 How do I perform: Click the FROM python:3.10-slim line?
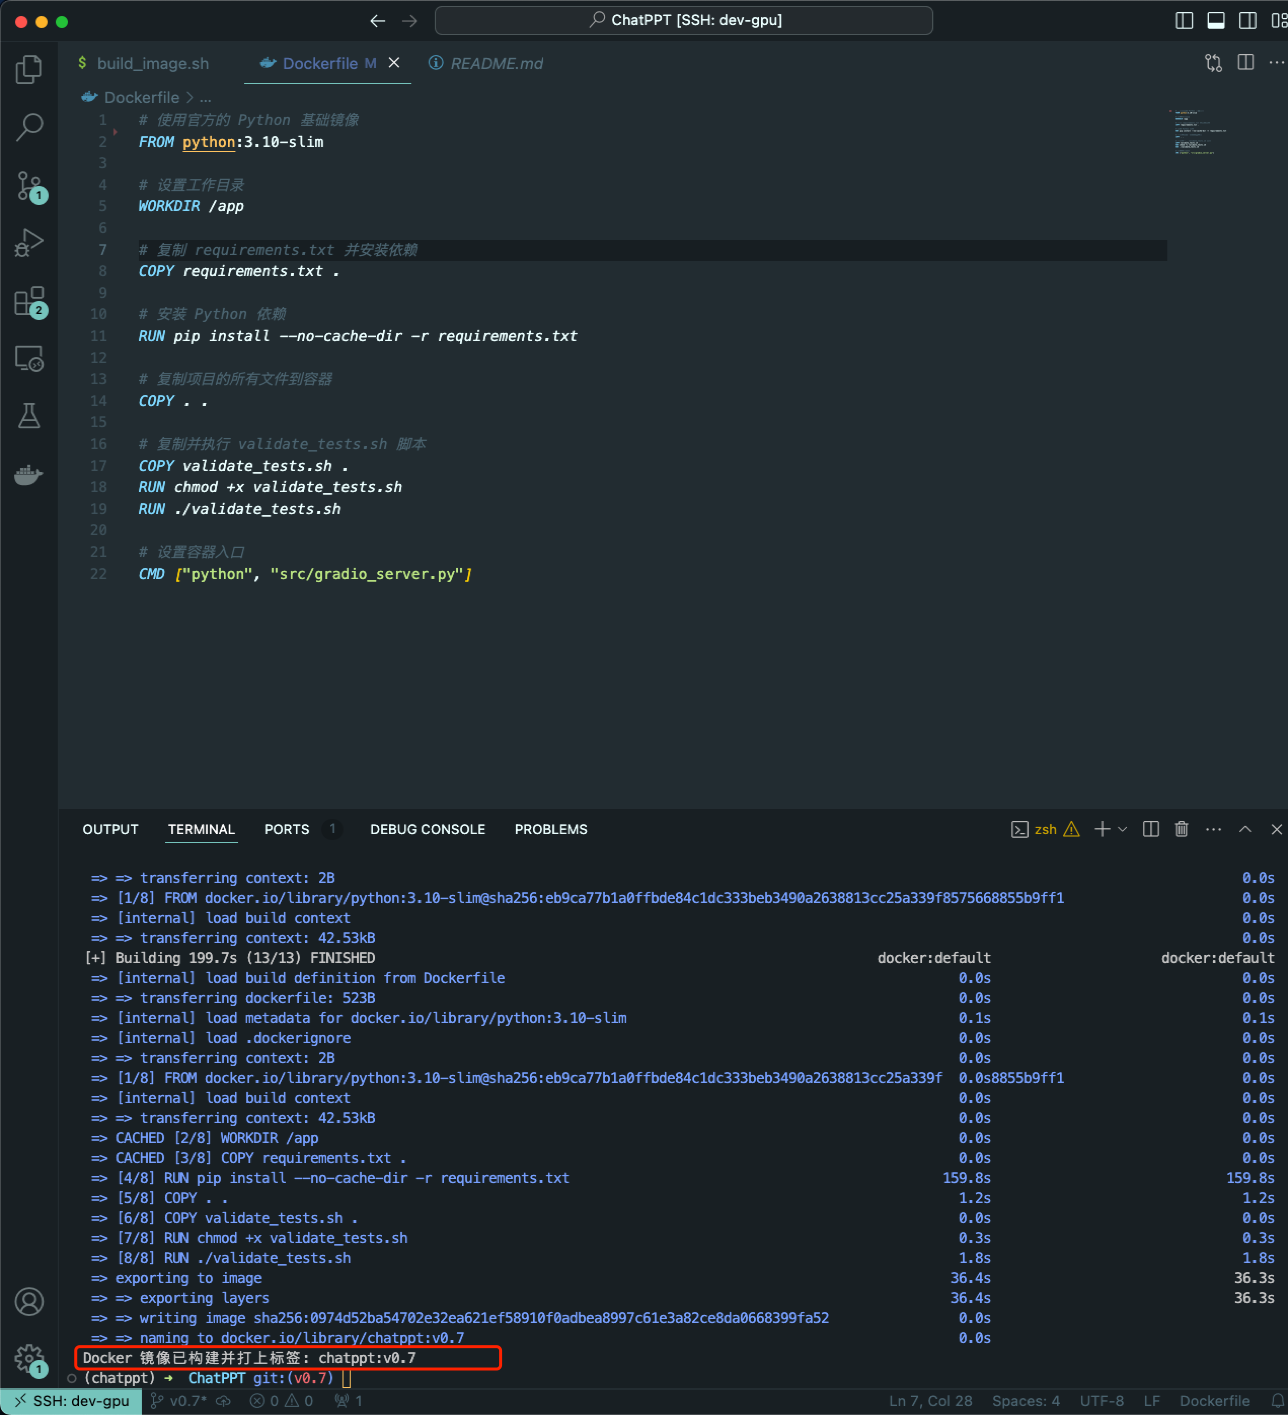pos(231,142)
